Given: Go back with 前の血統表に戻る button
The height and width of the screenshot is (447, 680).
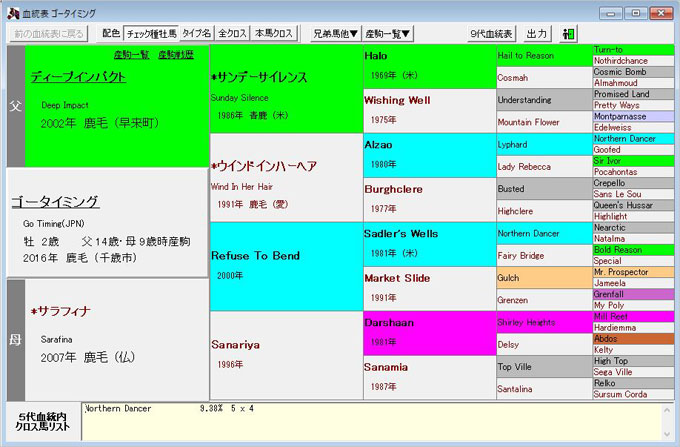Looking at the screenshot, I should (49, 34).
